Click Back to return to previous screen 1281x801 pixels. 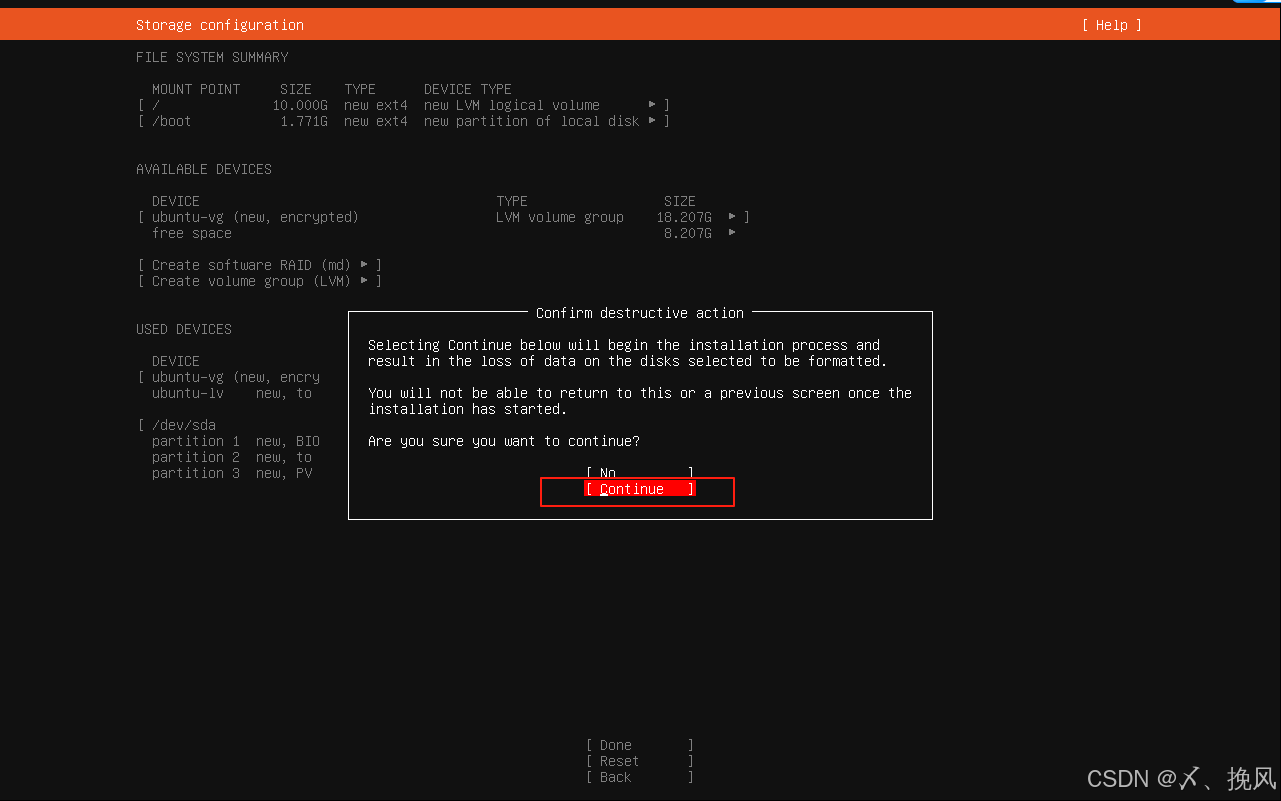click(x=638, y=777)
